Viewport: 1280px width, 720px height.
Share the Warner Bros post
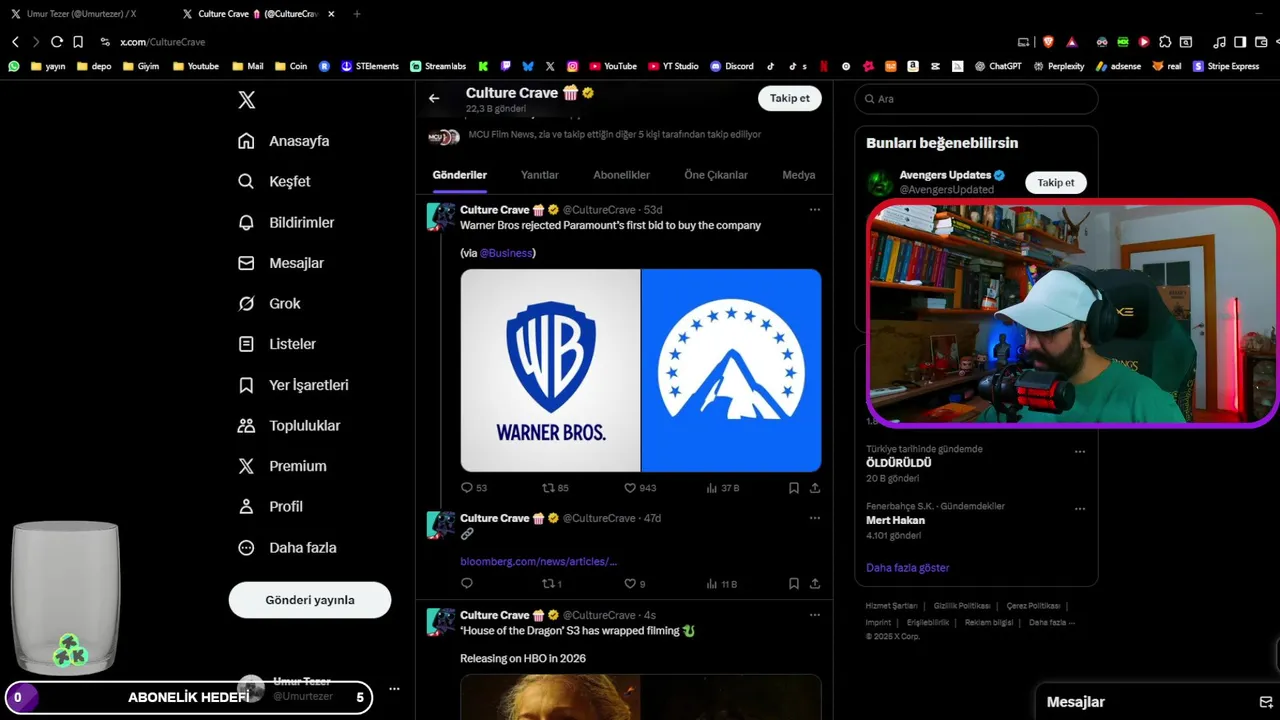[x=815, y=488]
